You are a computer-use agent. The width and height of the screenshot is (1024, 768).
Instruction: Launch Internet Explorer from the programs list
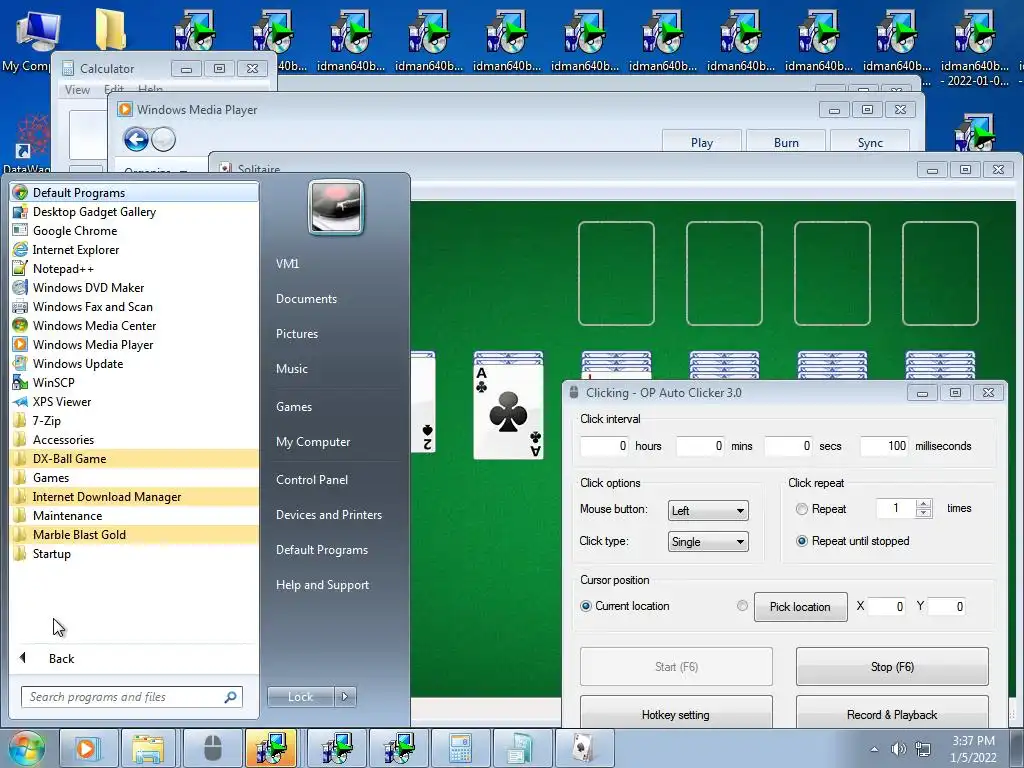(134, 249)
